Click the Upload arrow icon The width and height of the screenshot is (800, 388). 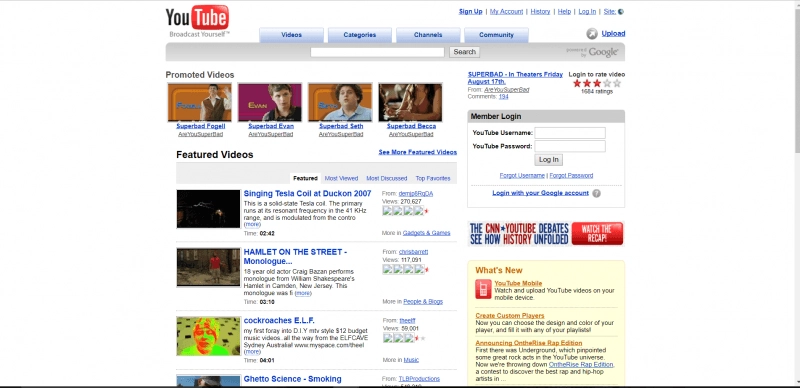pyautogui.click(x=592, y=34)
